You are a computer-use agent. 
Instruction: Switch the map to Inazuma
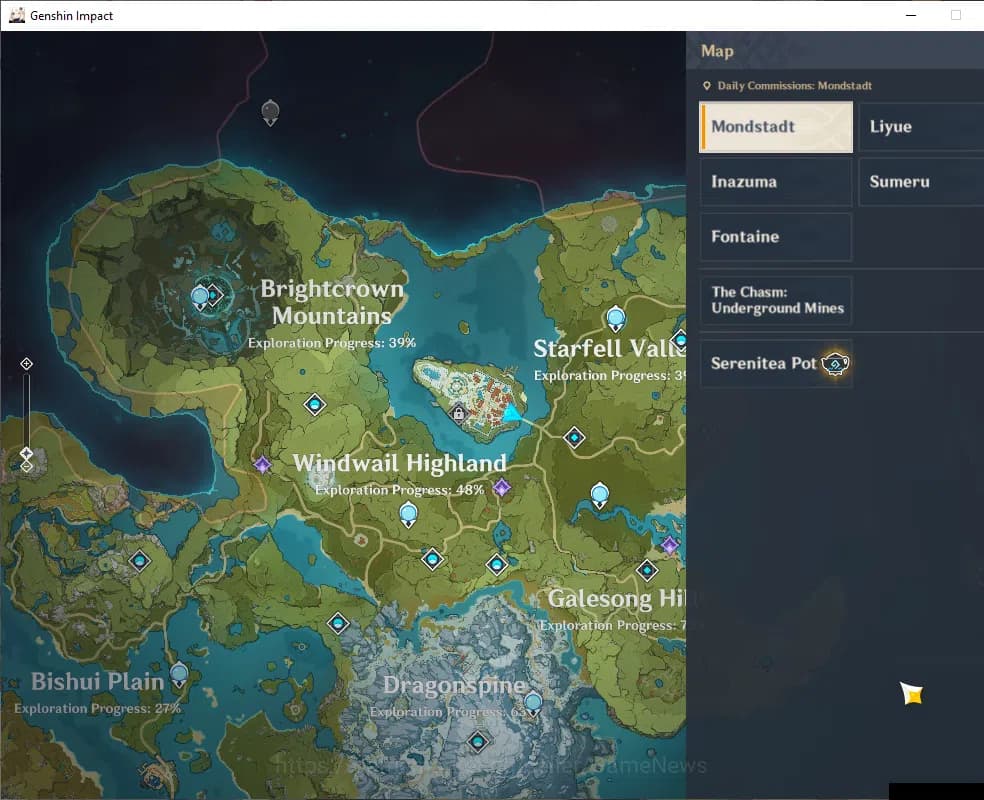point(776,182)
